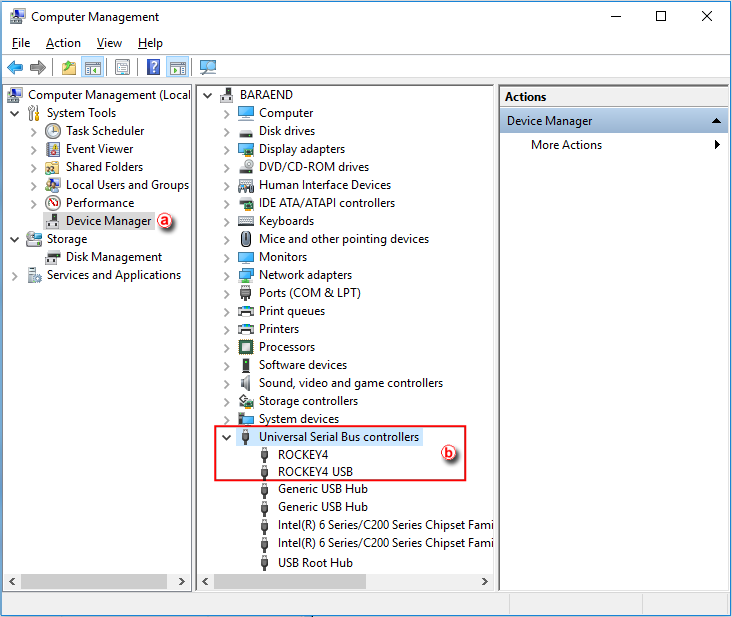Click the Keyboards category icon
This screenshot has width=732, height=617.
click(x=246, y=221)
